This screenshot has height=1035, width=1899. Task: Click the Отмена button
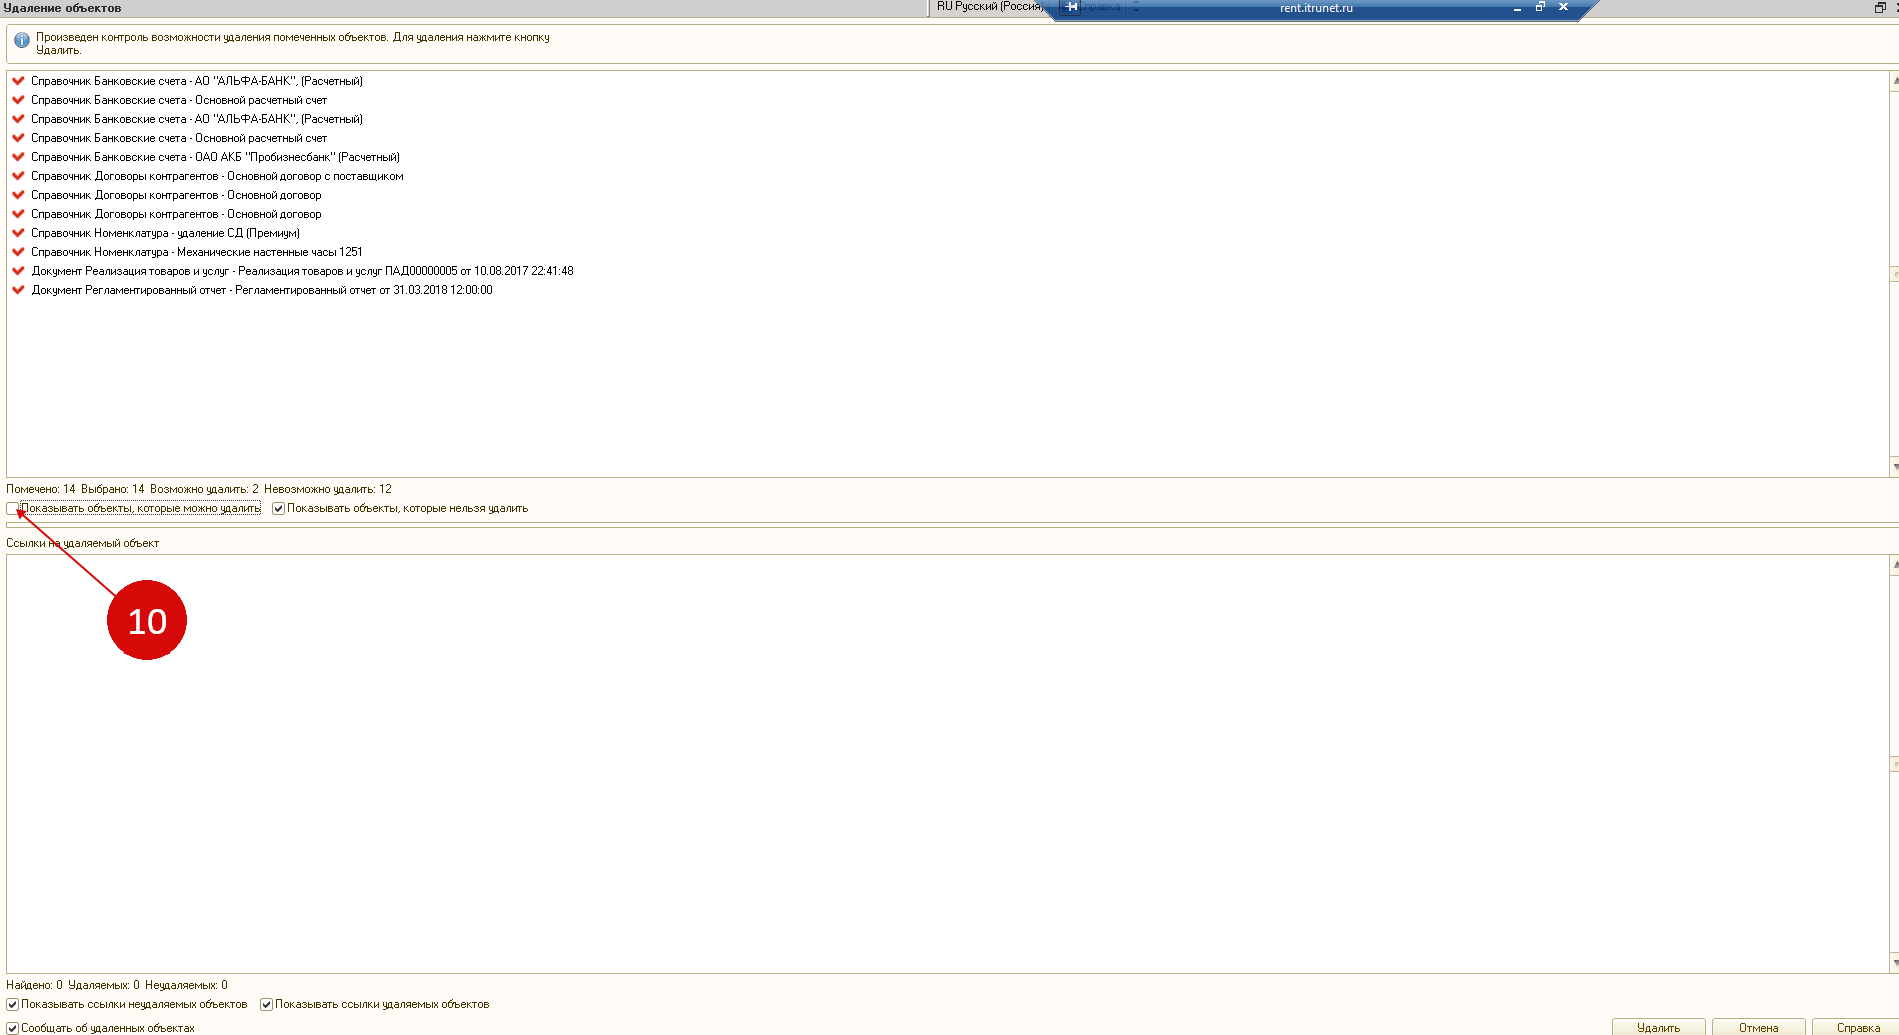1758,1027
